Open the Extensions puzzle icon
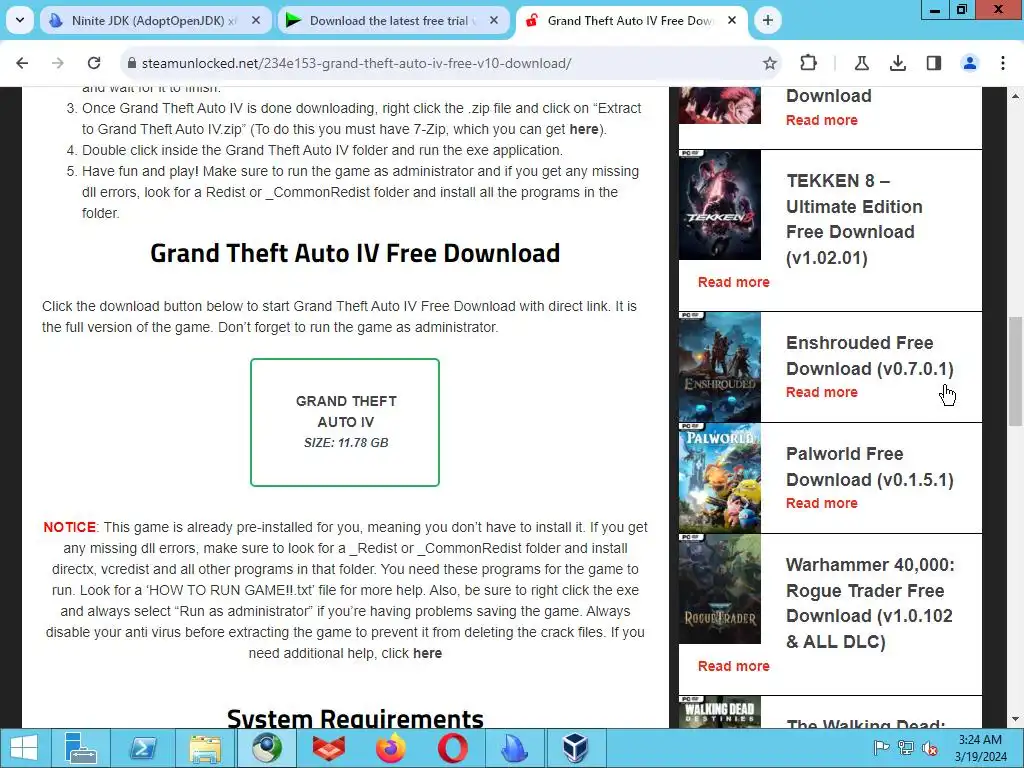The height and width of the screenshot is (768, 1024). (808, 63)
